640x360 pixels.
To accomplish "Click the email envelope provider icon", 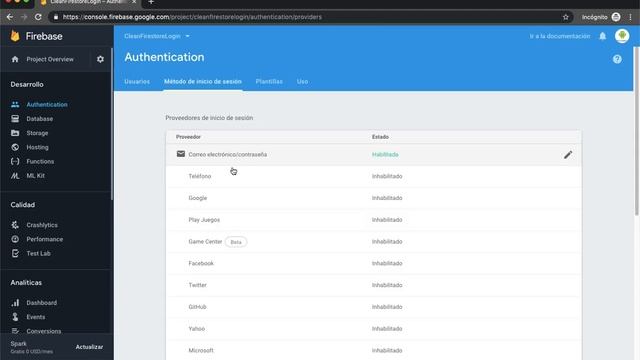I will click(x=181, y=154).
